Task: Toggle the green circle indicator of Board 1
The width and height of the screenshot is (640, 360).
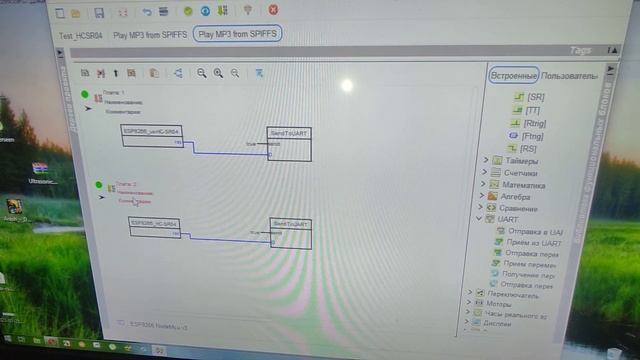Action: 84,95
